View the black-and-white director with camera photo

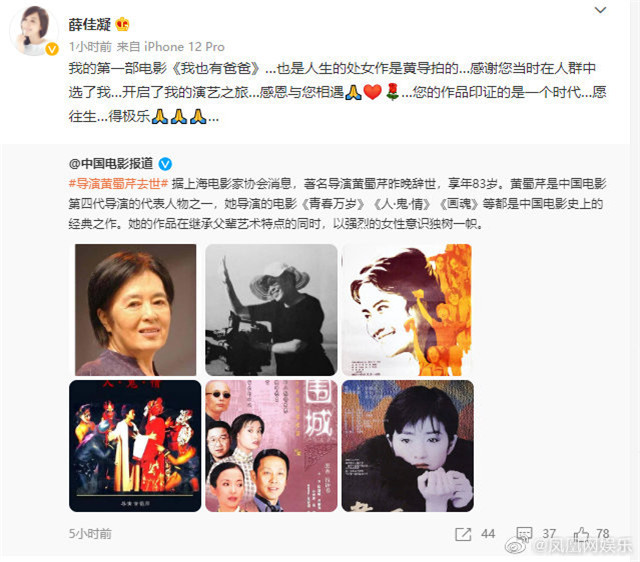pyautogui.click(x=271, y=310)
